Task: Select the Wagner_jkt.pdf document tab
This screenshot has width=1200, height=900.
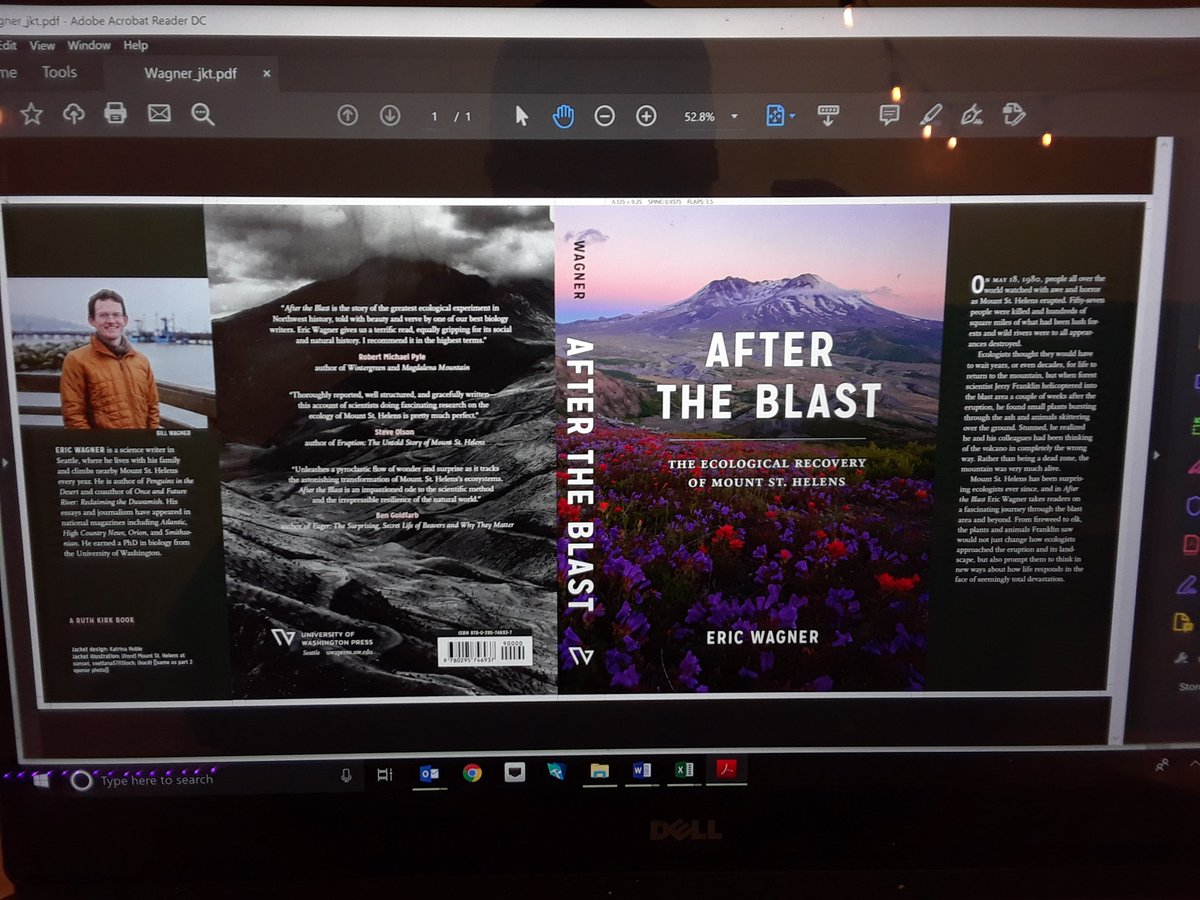Action: pyautogui.click(x=191, y=74)
